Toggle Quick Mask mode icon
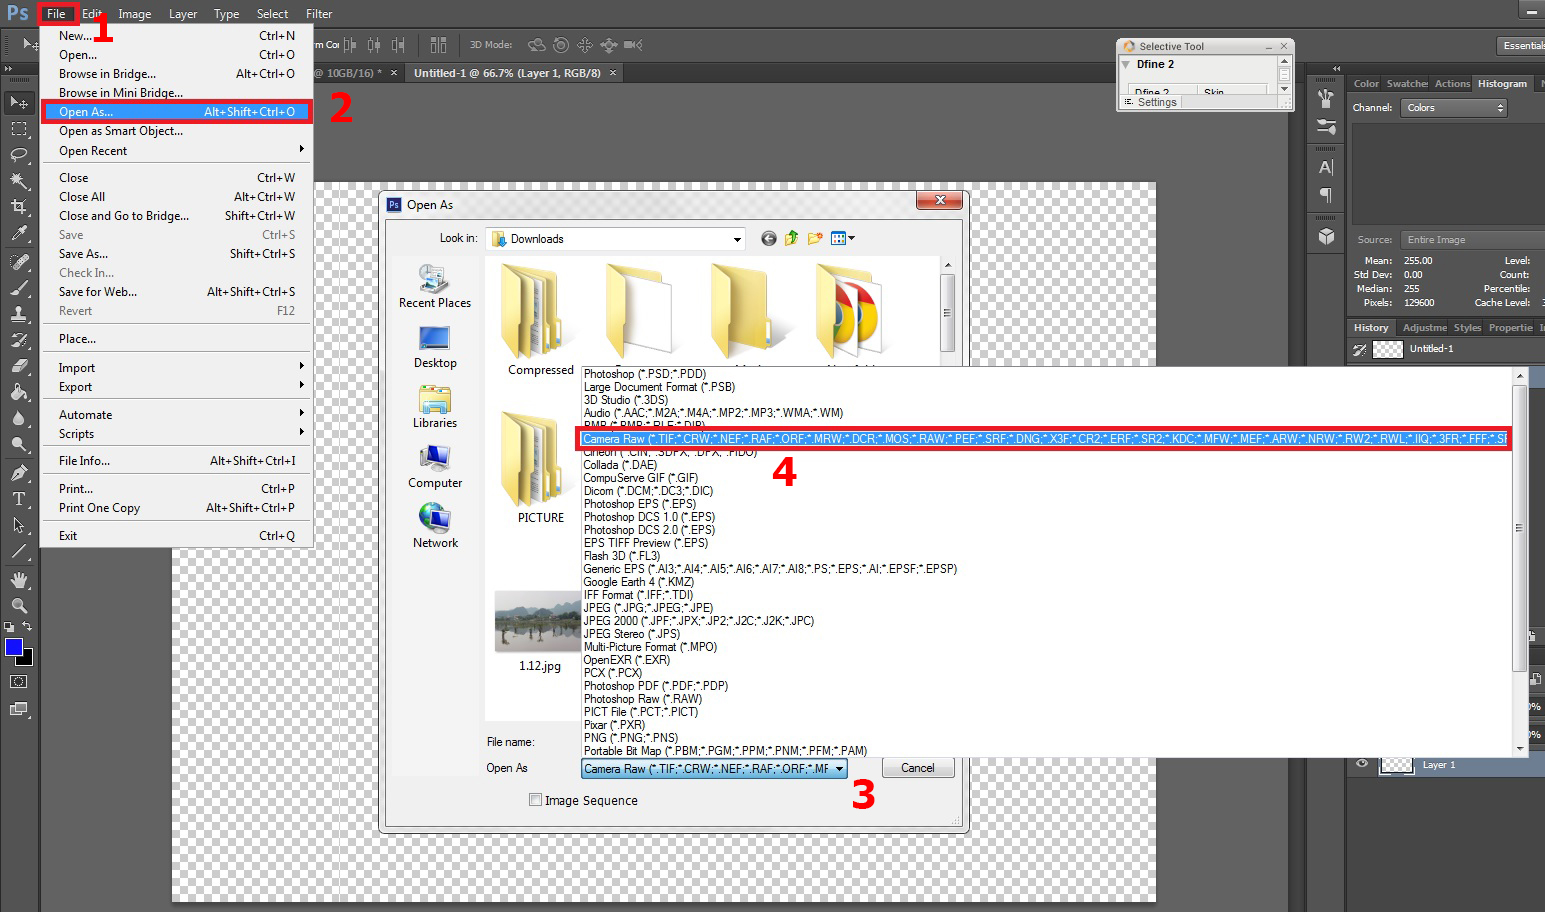This screenshot has width=1545, height=912. click(x=19, y=682)
